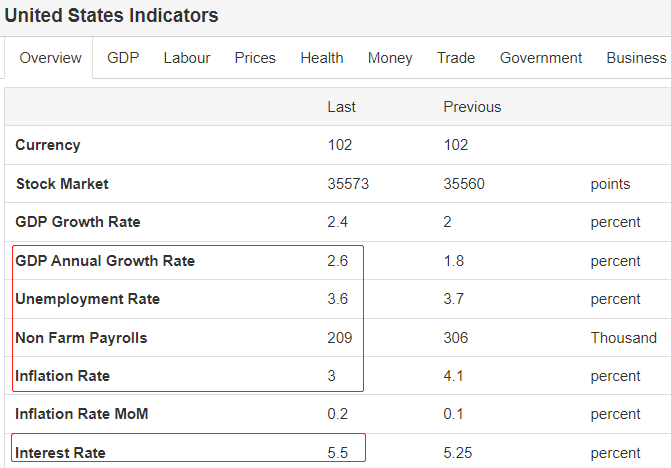671x468 pixels.
Task: Click the Overview tab
Action: [x=51, y=58]
